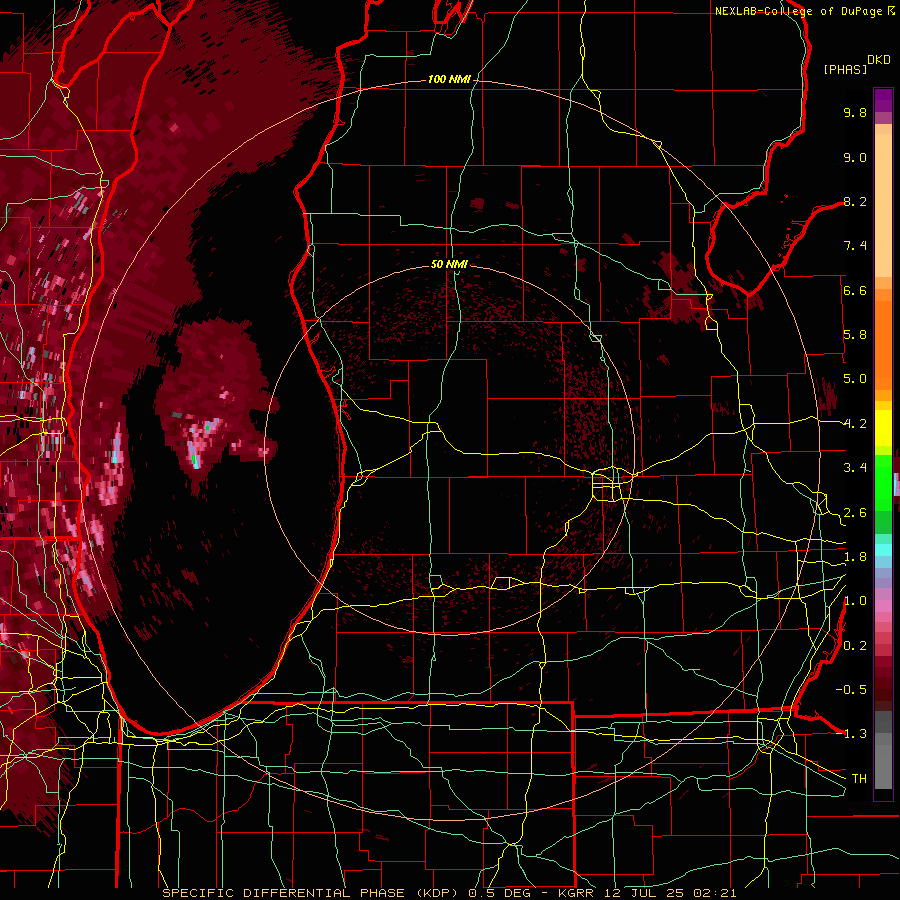Click the 8.2 value on the legend
Screen dimensions: 900x900
point(855,201)
